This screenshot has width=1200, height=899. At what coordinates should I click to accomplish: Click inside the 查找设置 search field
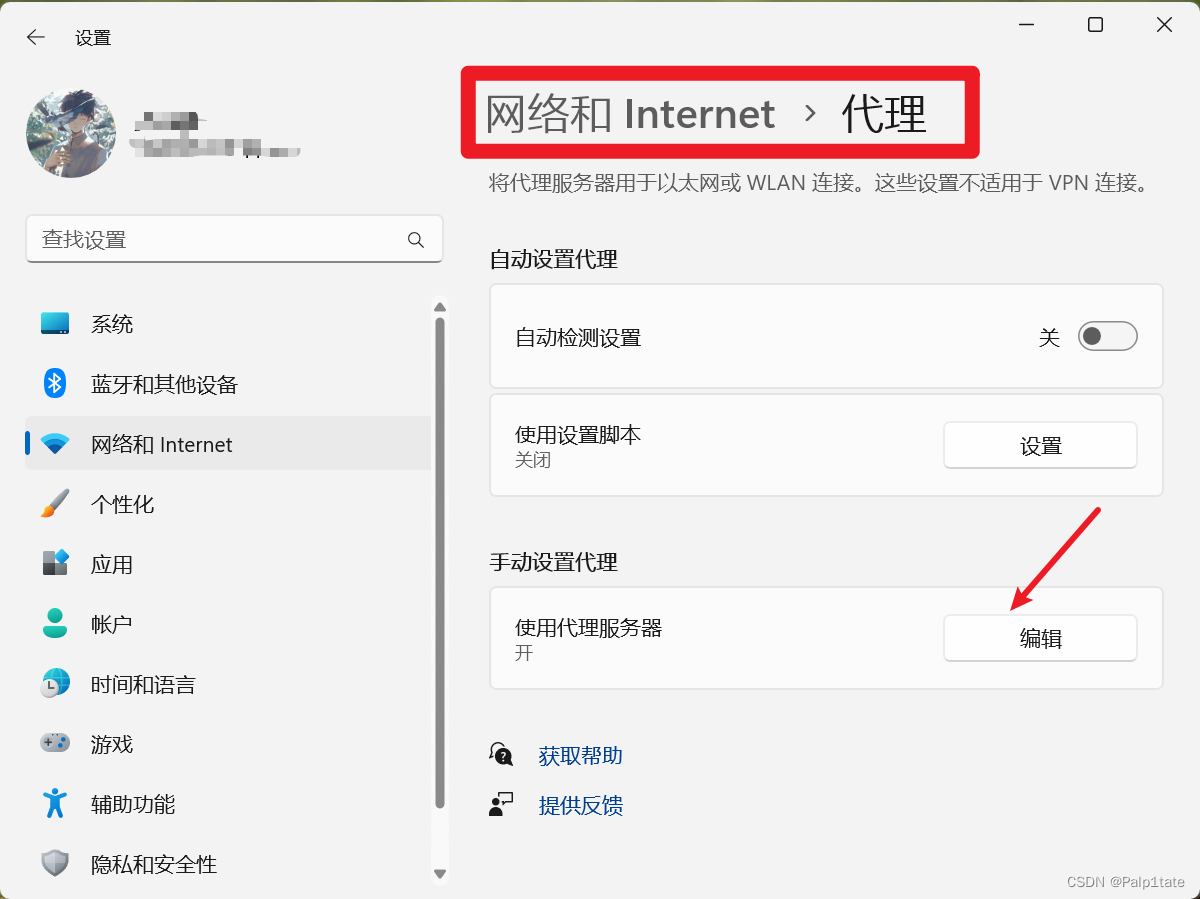click(200, 240)
